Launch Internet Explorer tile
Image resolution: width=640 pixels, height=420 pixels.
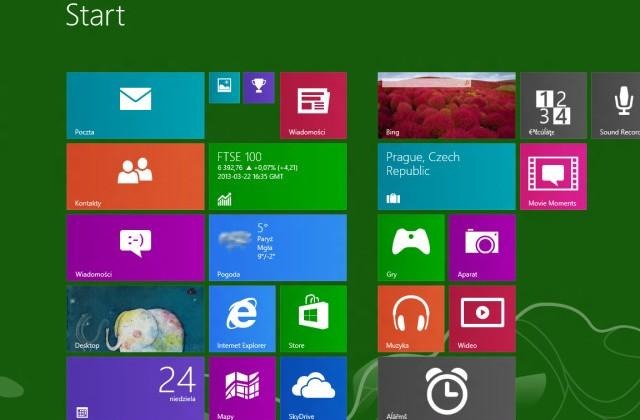click(242, 319)
